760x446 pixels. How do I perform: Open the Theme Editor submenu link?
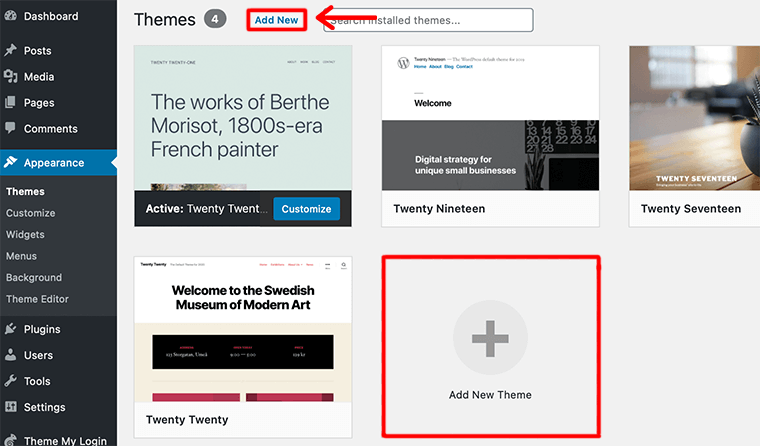pyautogui.click(x=37, y=299)
